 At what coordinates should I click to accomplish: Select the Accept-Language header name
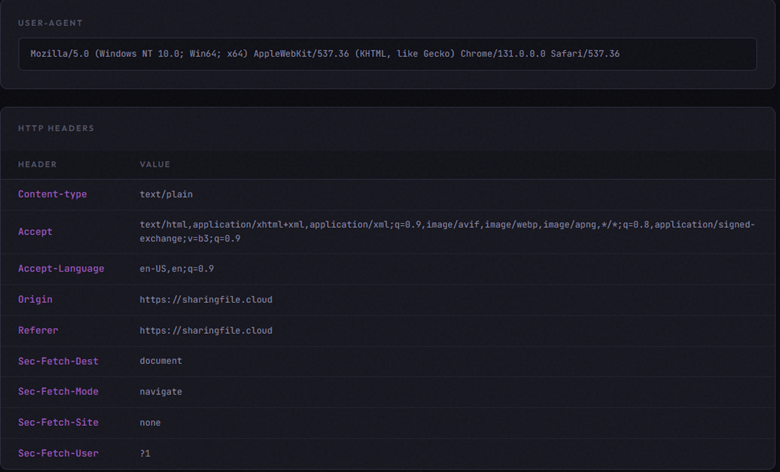coord(61,269)
